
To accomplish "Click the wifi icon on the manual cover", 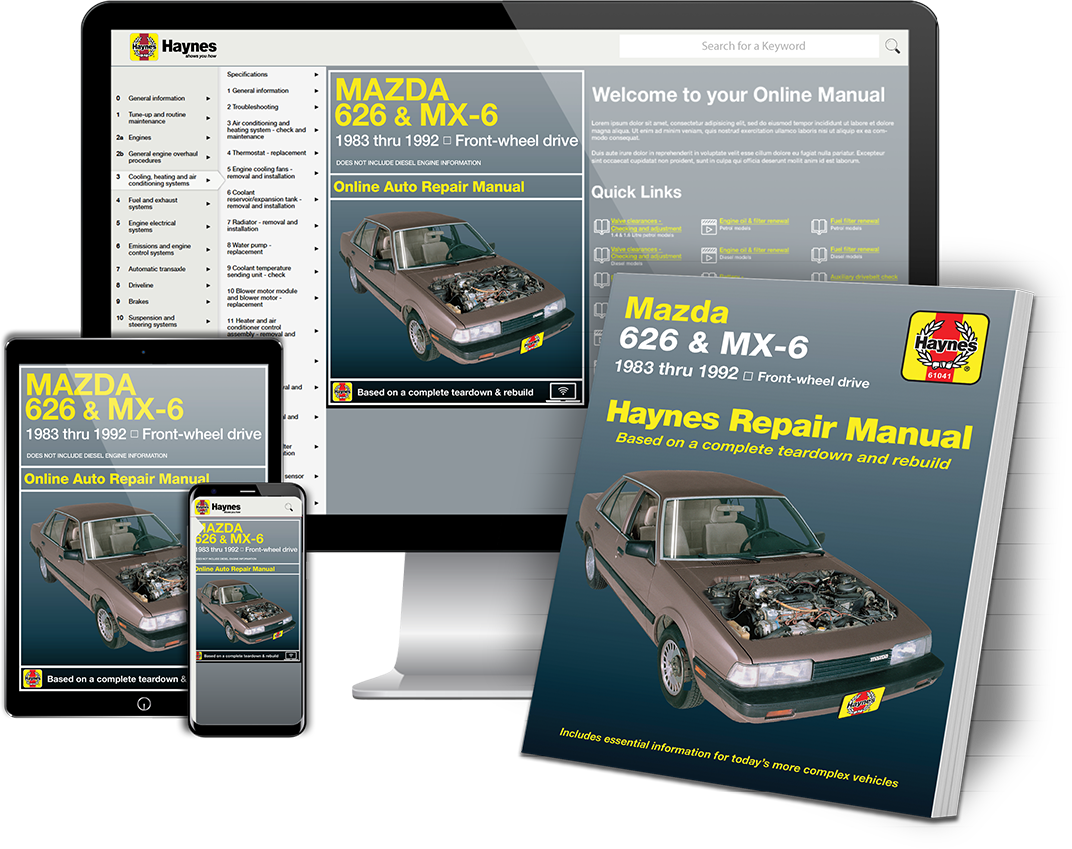I will pyautogui.click(x=563, y=392).
